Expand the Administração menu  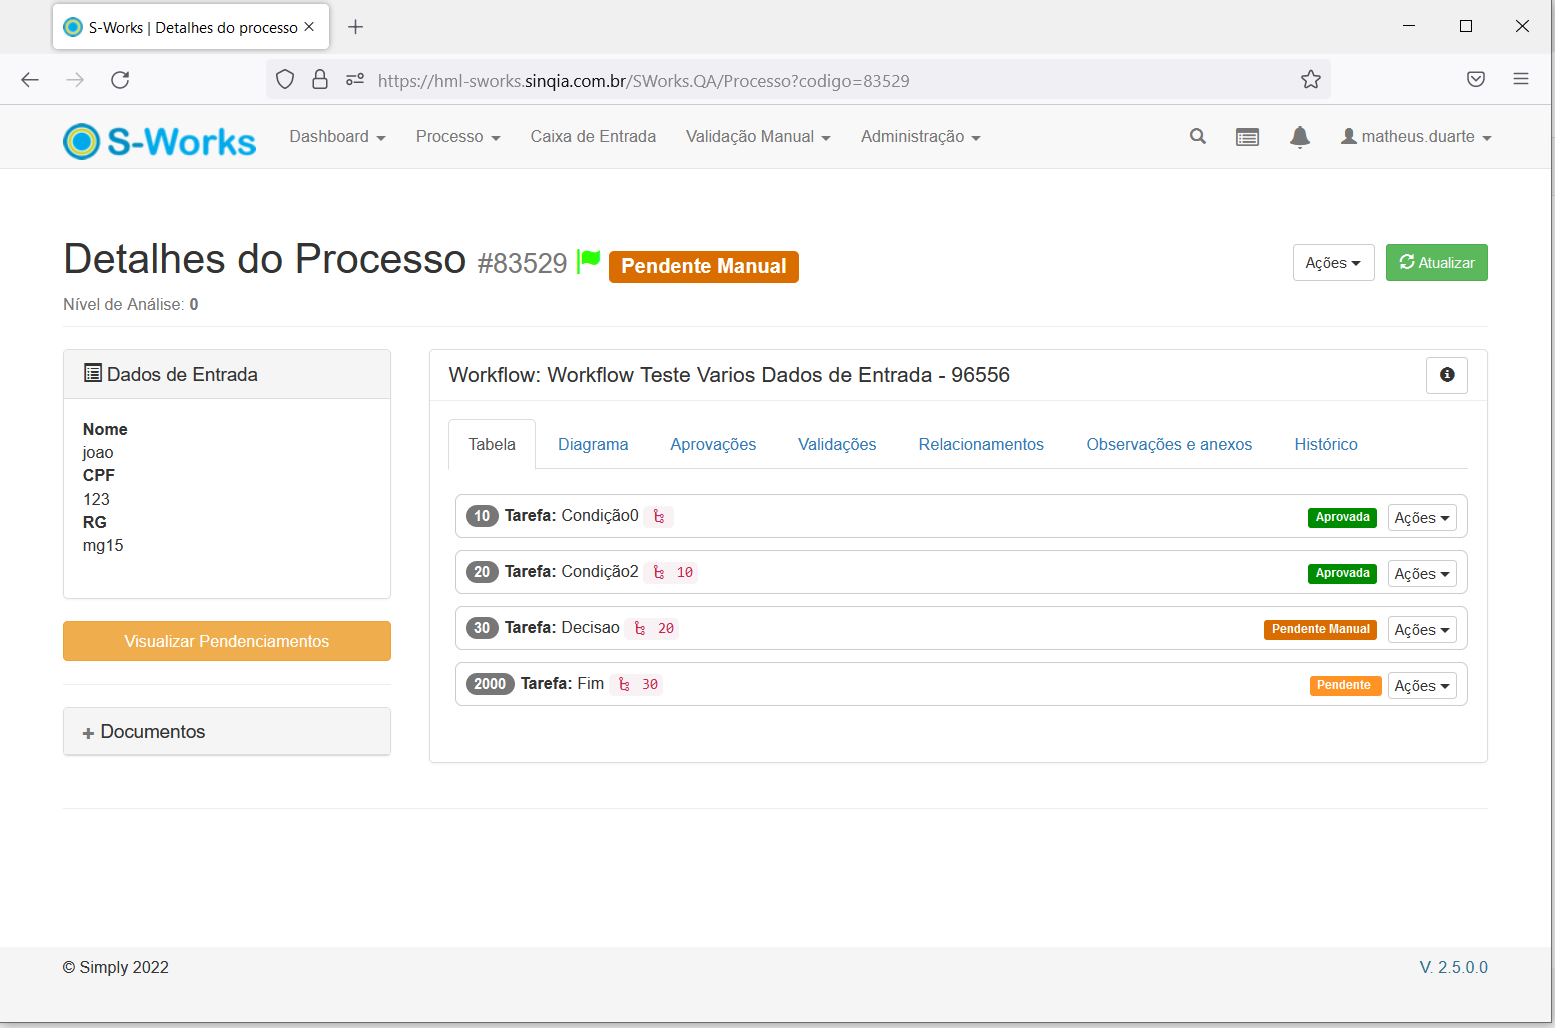click(920, 137)
